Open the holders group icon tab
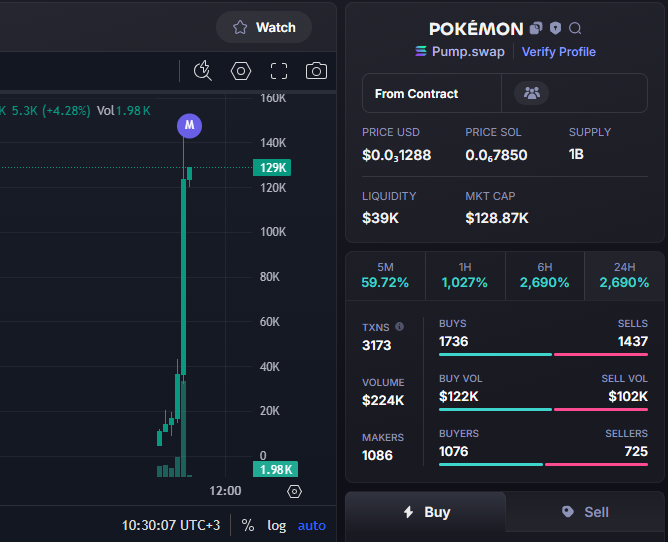 (532, 93)
